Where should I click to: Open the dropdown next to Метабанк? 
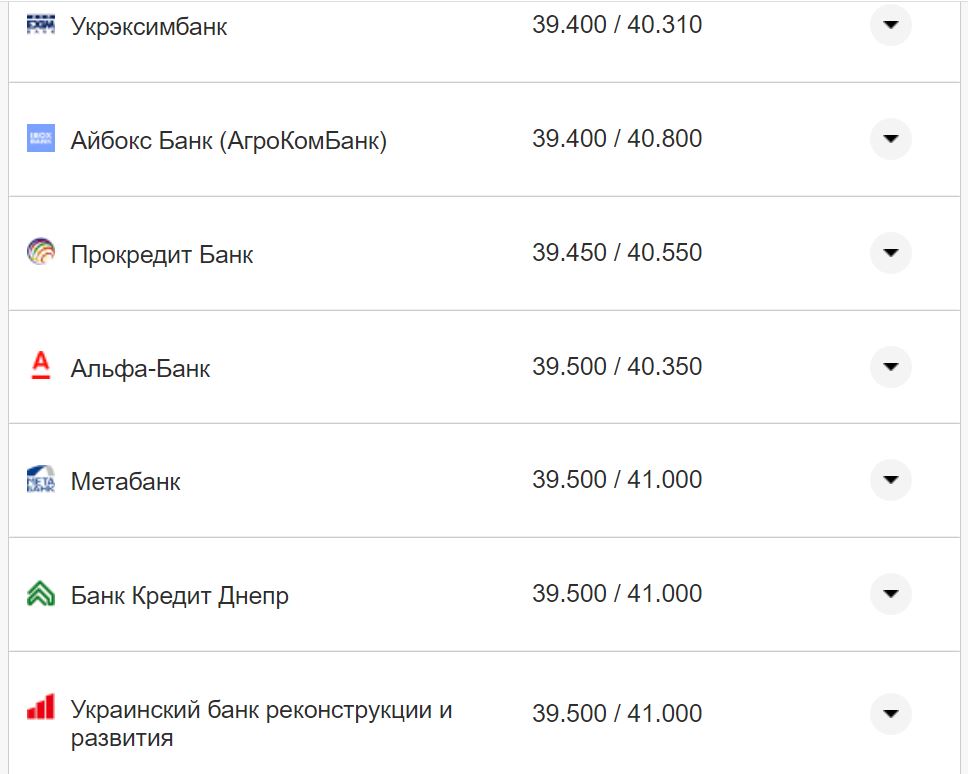point(889,480)
